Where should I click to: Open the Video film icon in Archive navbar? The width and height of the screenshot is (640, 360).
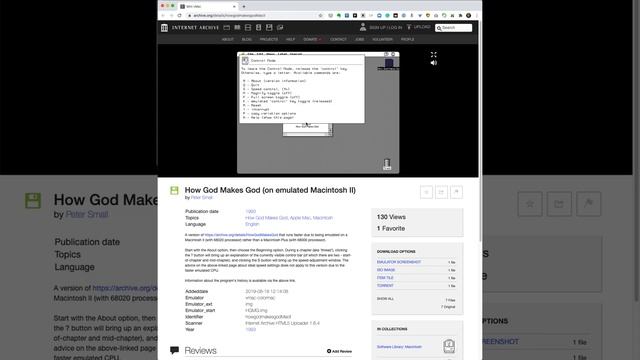click(x=248, y=27)
